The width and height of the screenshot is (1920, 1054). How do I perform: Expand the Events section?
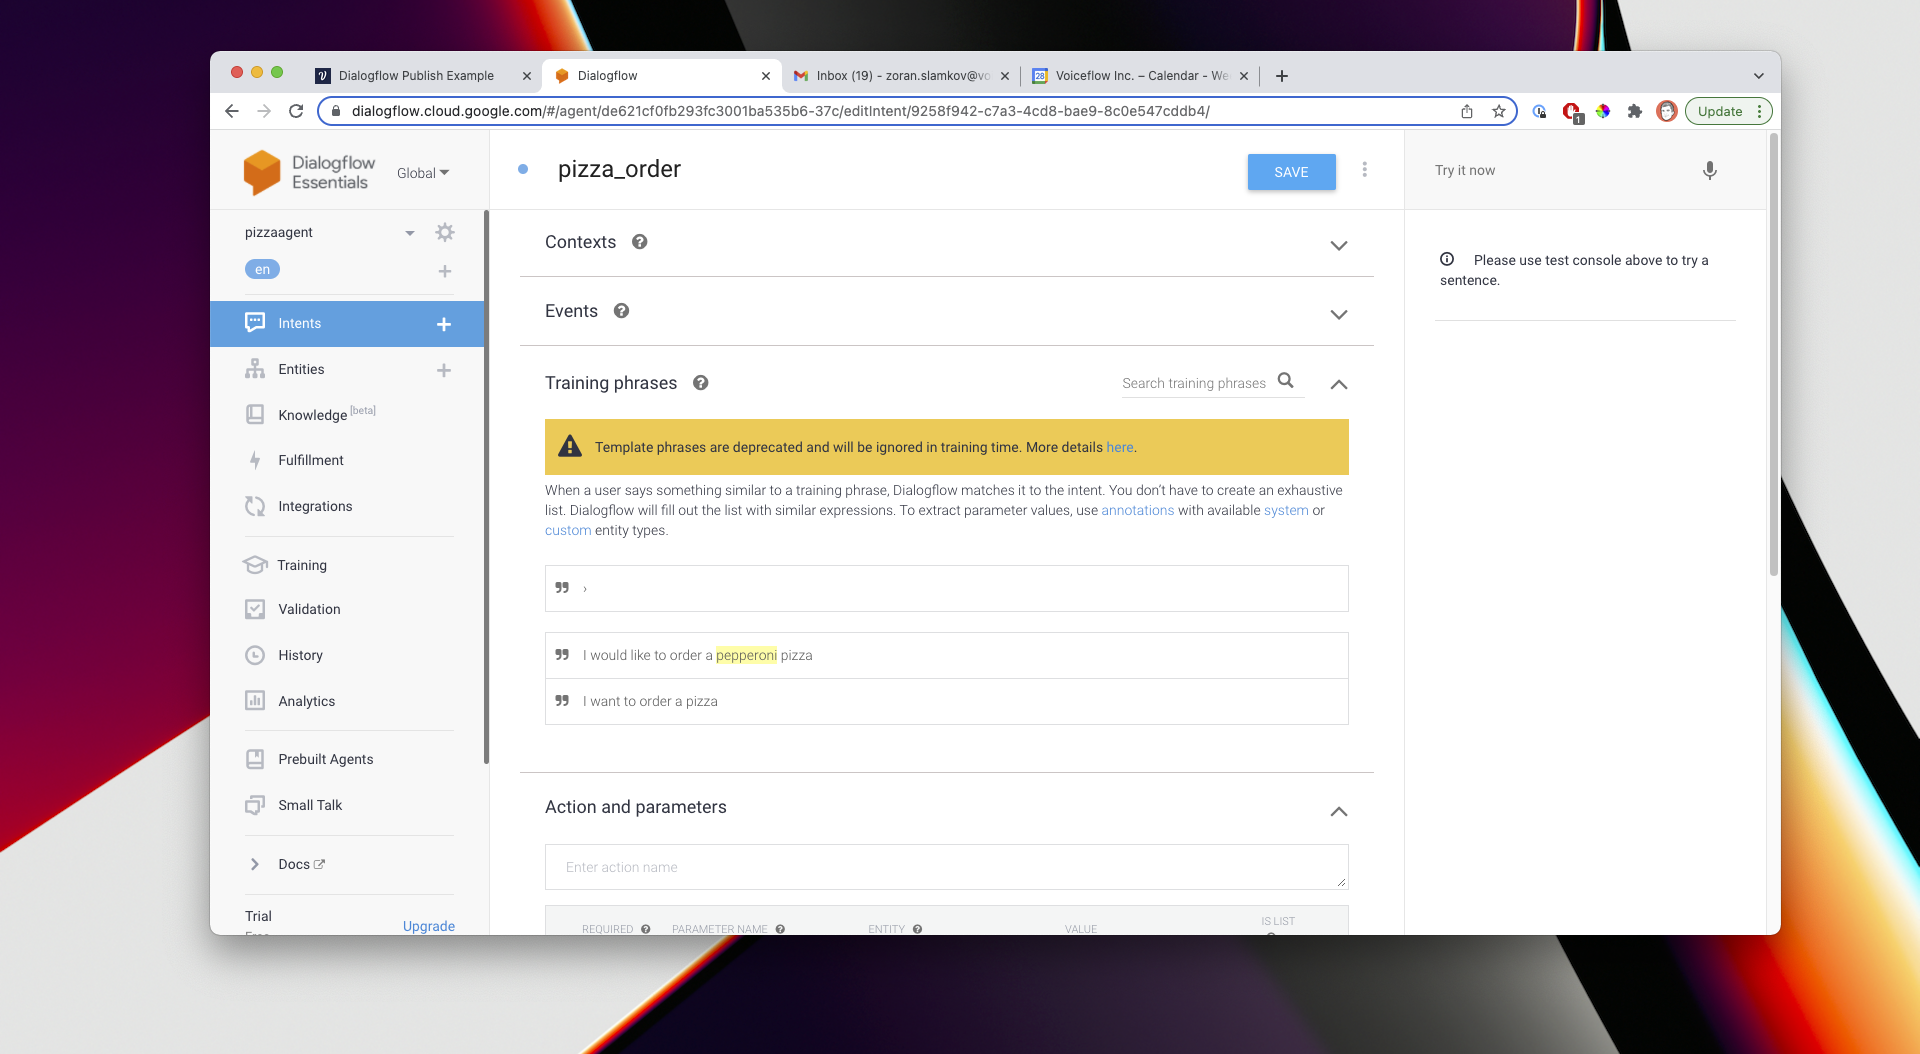click(x=1339, y=314)
